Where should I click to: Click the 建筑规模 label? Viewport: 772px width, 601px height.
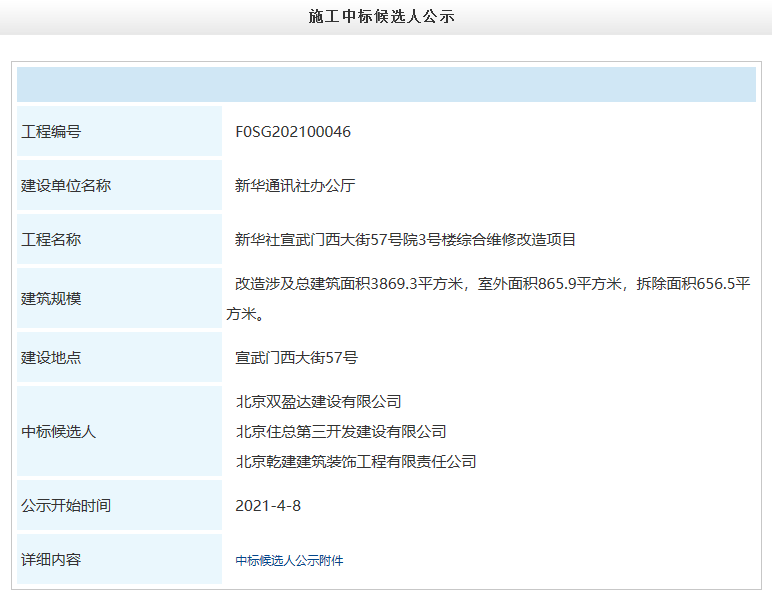coord(51,299)
